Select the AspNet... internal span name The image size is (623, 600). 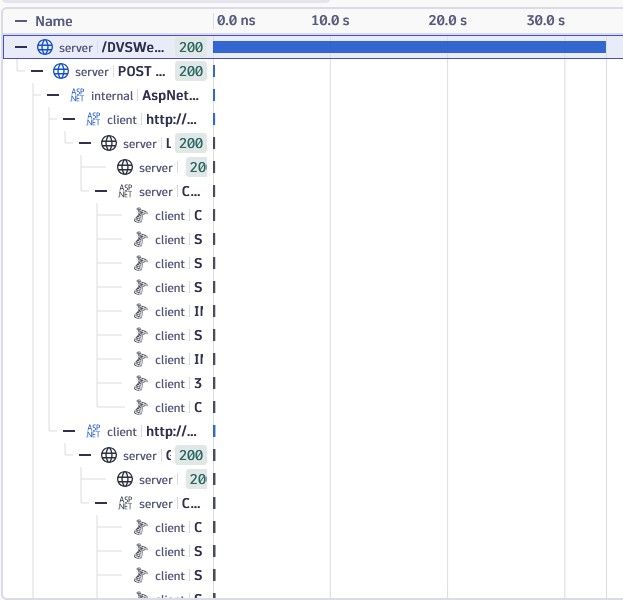(170, 95)
